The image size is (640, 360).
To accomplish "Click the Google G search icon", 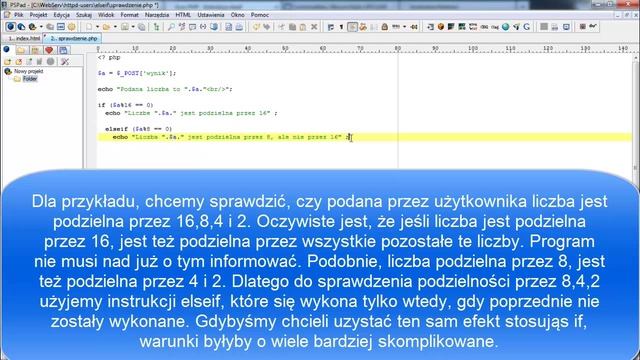I will (527, 27).
